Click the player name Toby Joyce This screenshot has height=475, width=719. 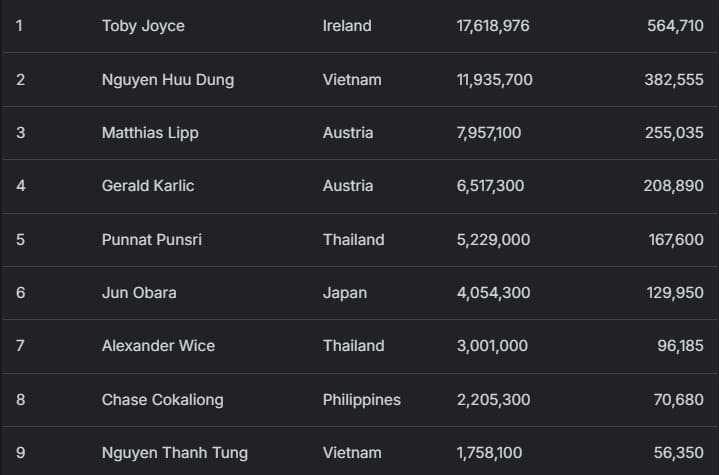[143, 26]
